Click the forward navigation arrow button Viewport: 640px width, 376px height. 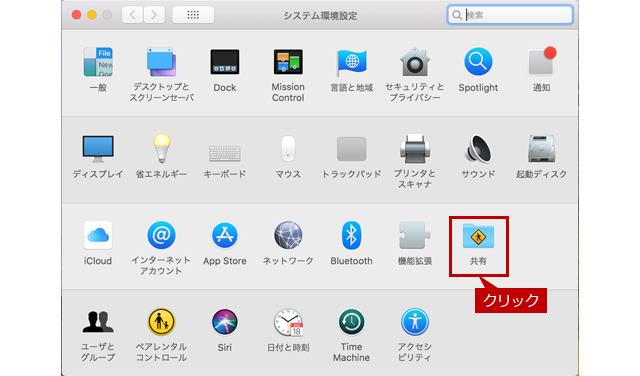(154, 15)
